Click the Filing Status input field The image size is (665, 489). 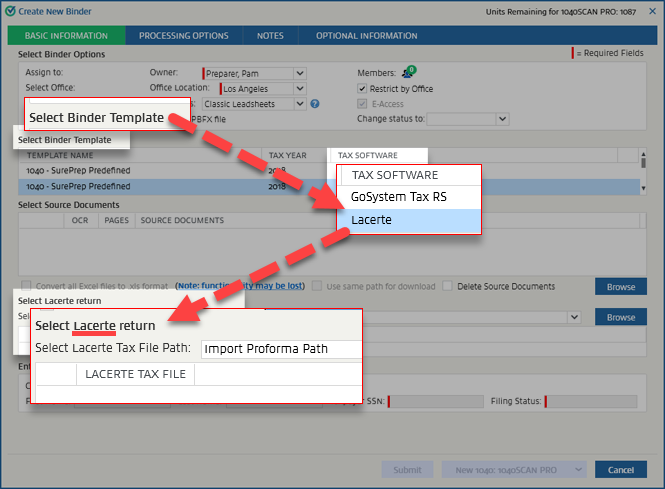(590, 401)
